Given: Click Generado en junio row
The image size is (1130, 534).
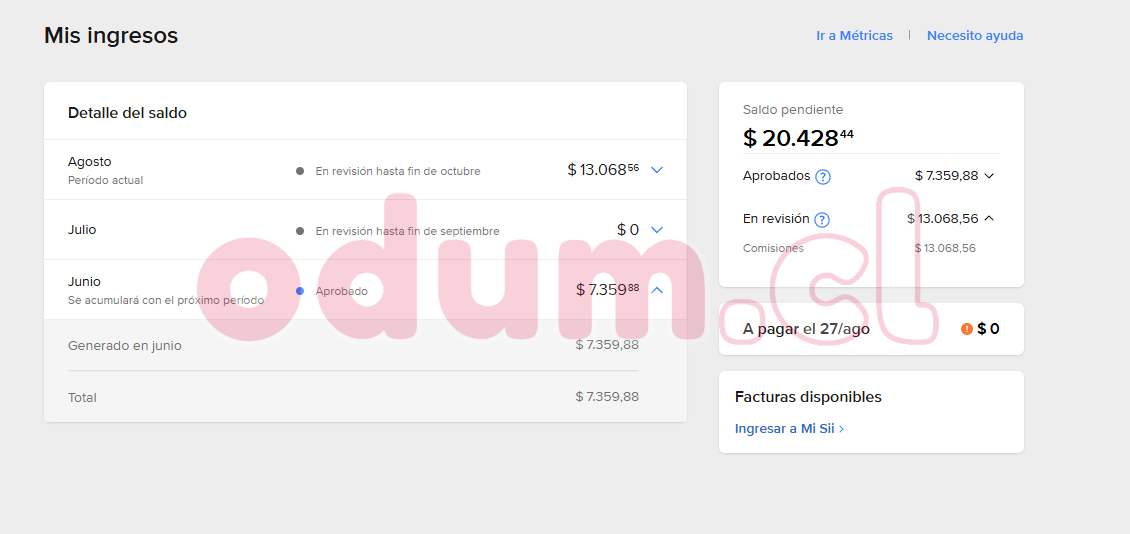Looking at the screenshot, I should 125,346.
